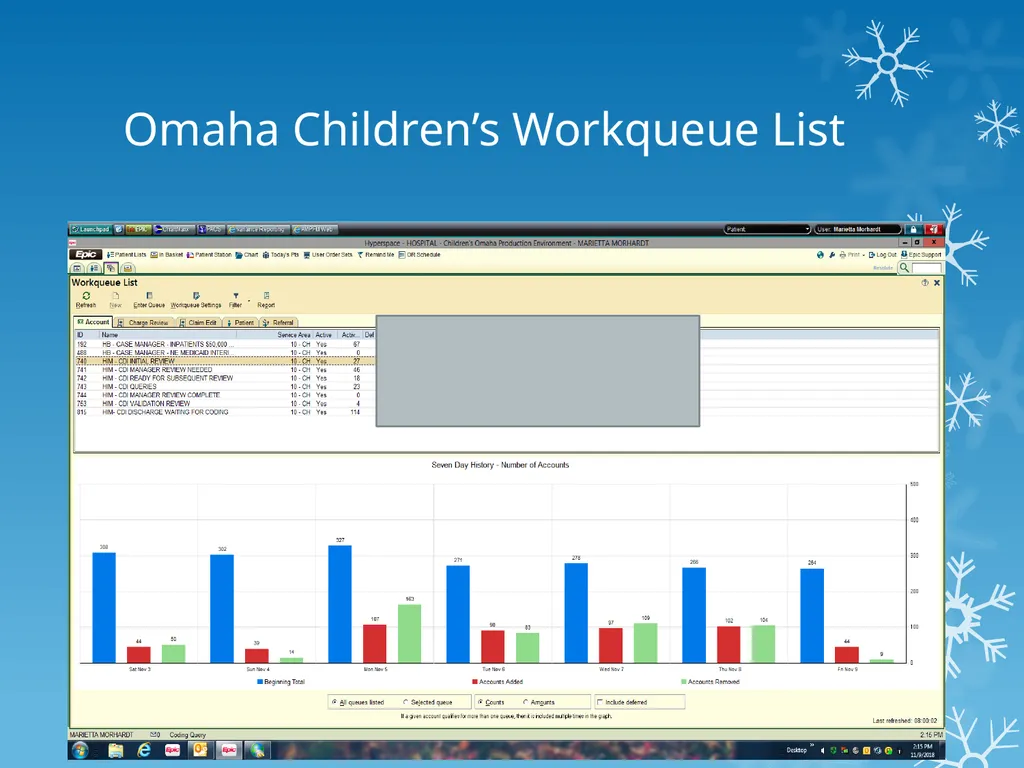Click the Windows Start button
The height and width of the screenshot is (768, 1024).
80,750
